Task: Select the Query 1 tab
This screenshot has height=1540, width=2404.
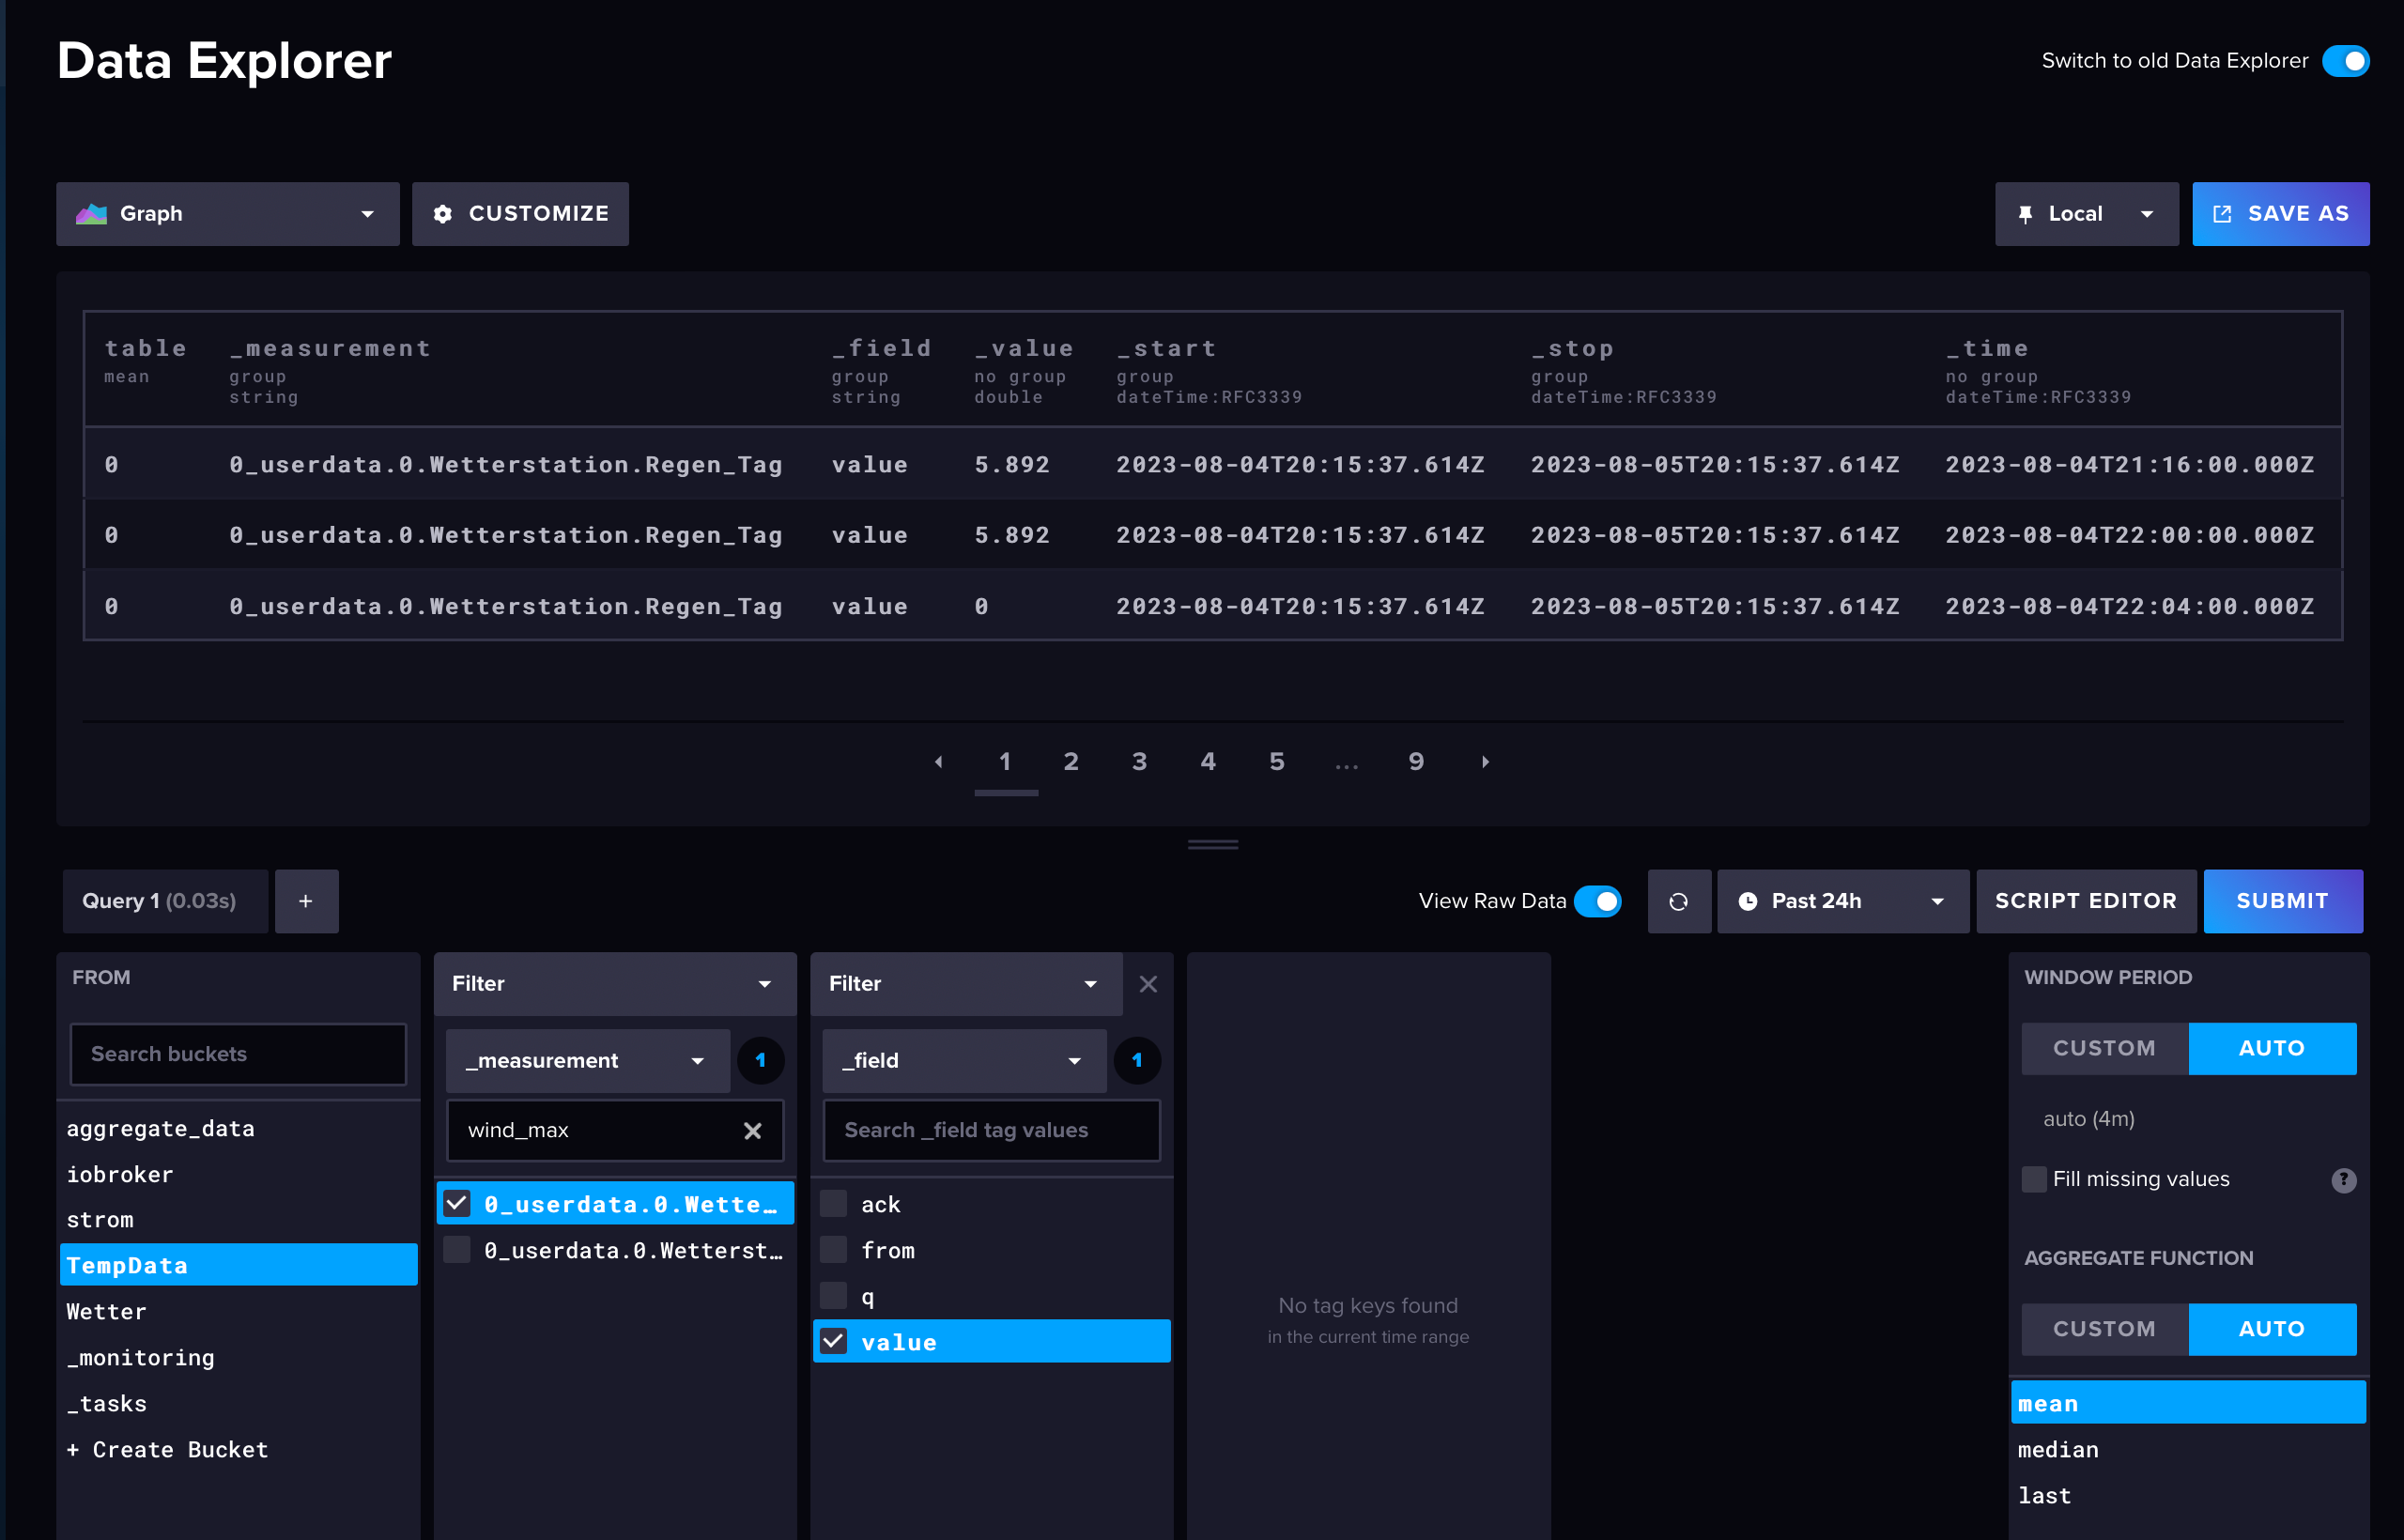Action: [x=160, y=901]
